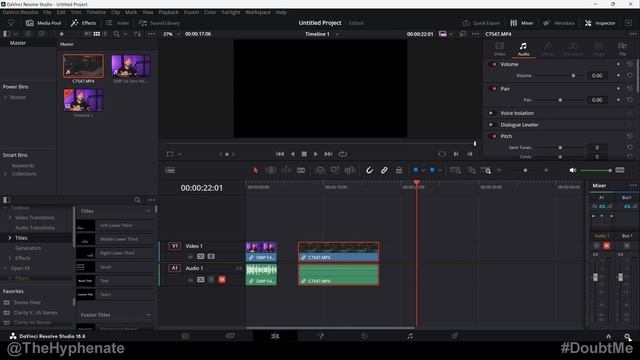This screenshot has width=640, height=360.
Task: Select the Blade Edit Mode tool
Action: click(x=301, y=170)
